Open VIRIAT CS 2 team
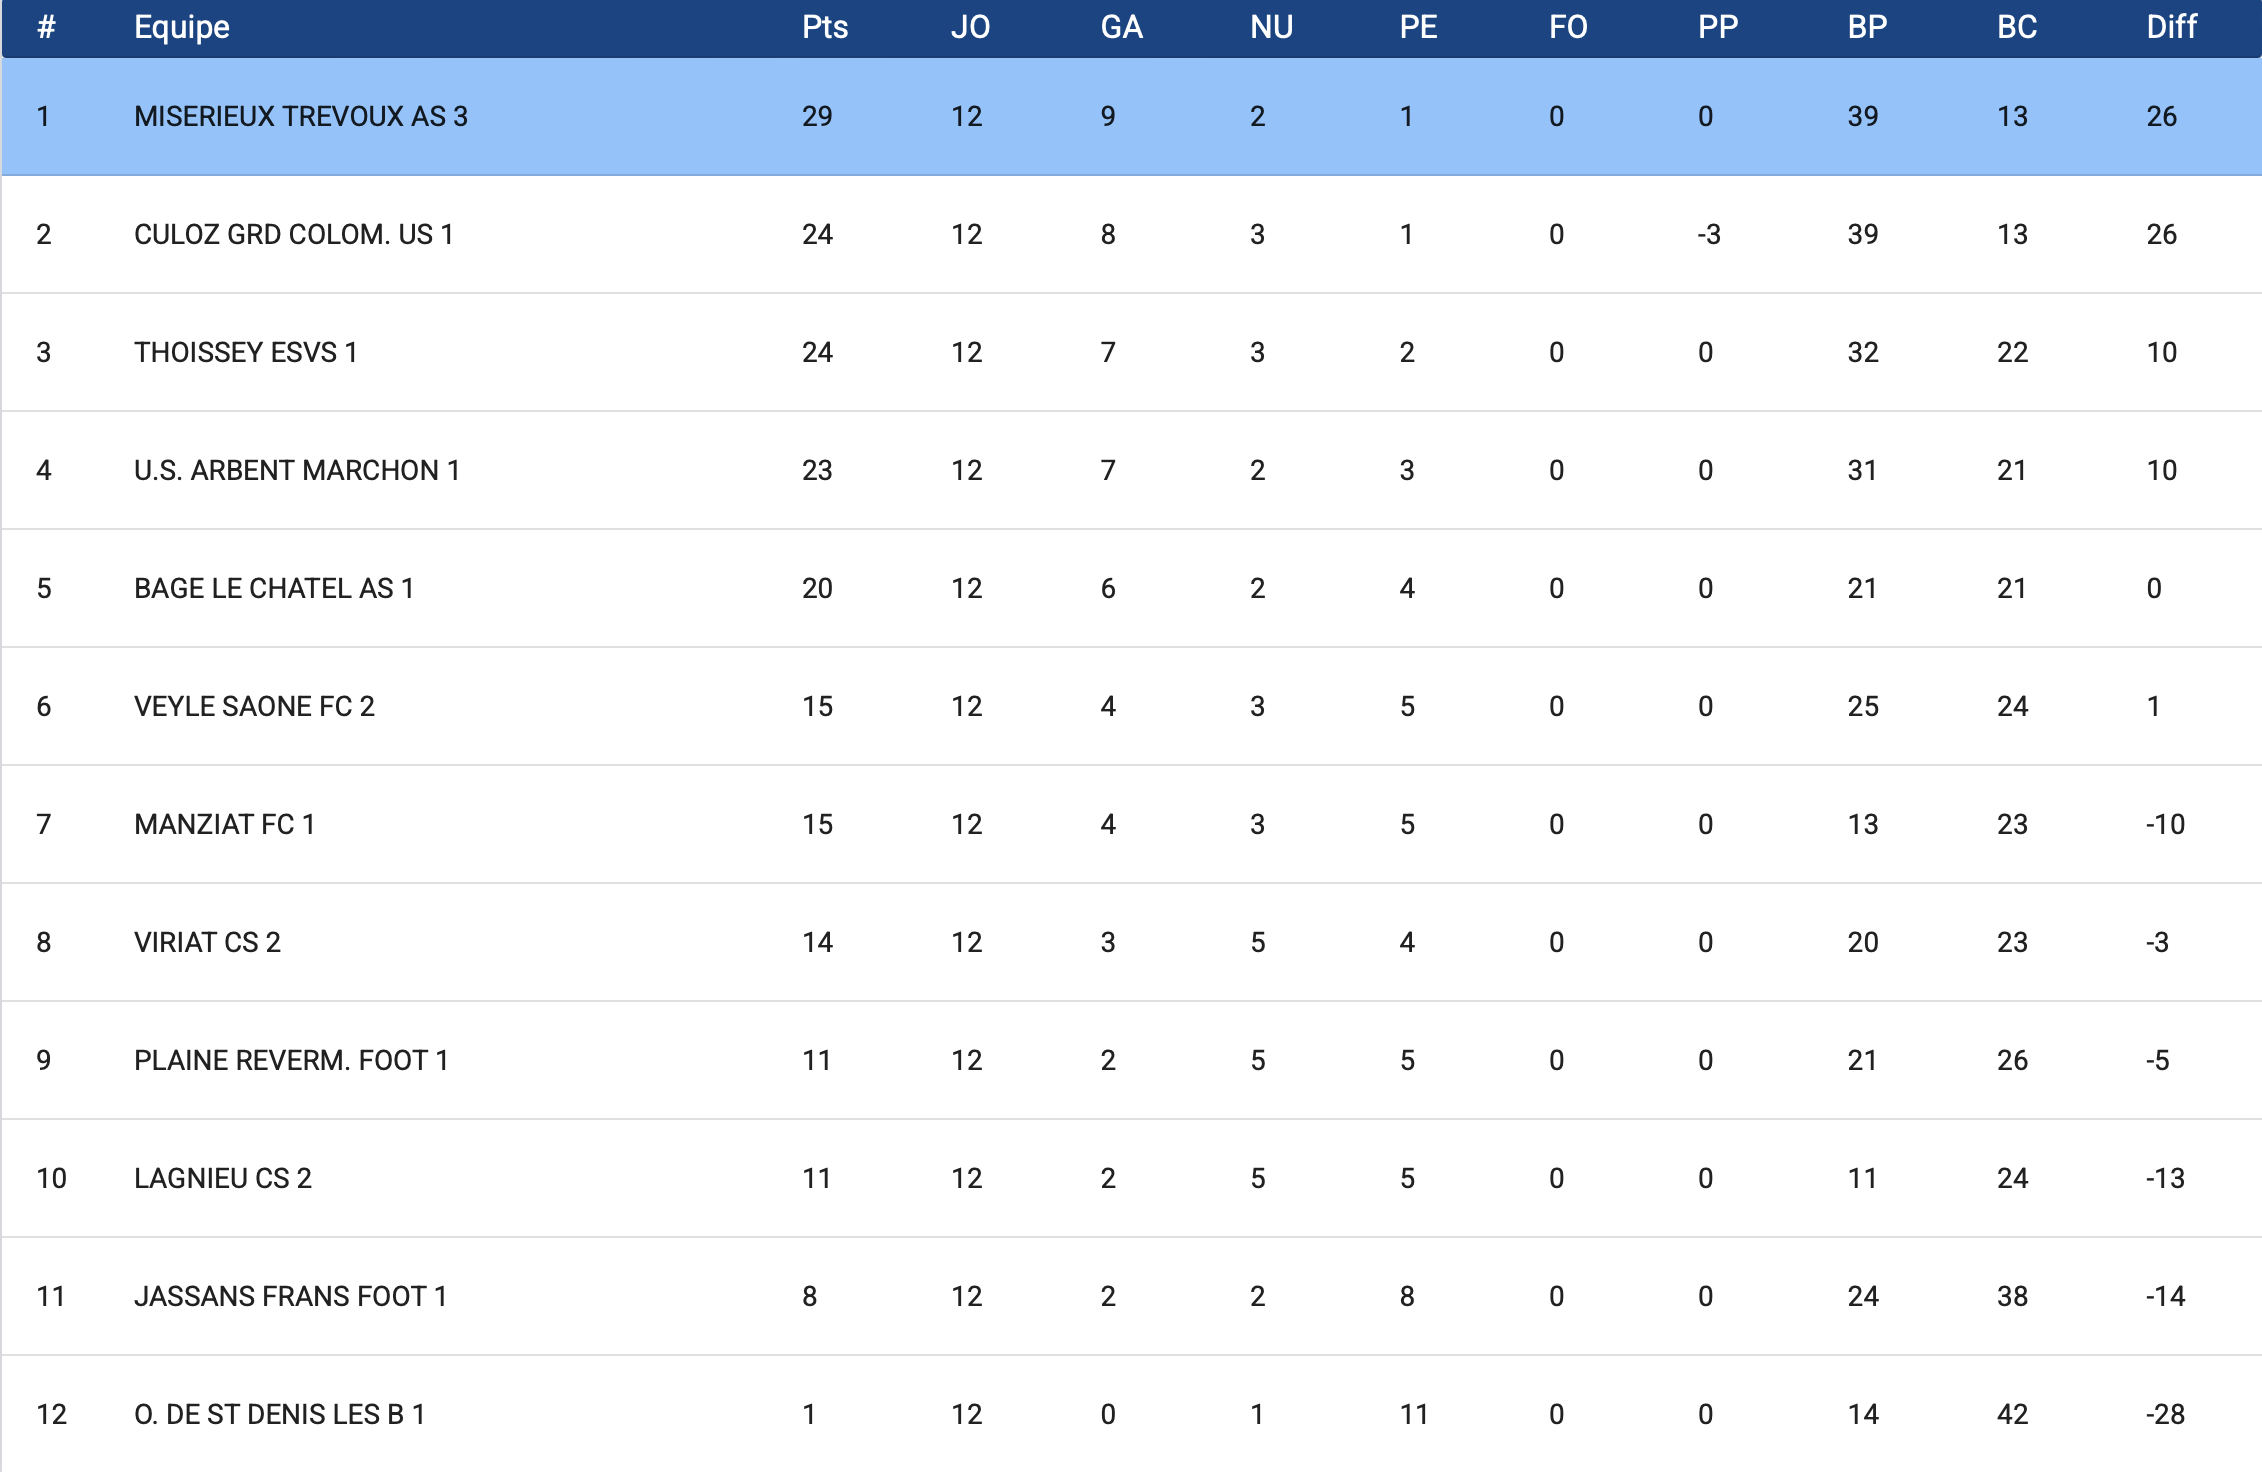2262x1472 pixels. pos(207,943)
